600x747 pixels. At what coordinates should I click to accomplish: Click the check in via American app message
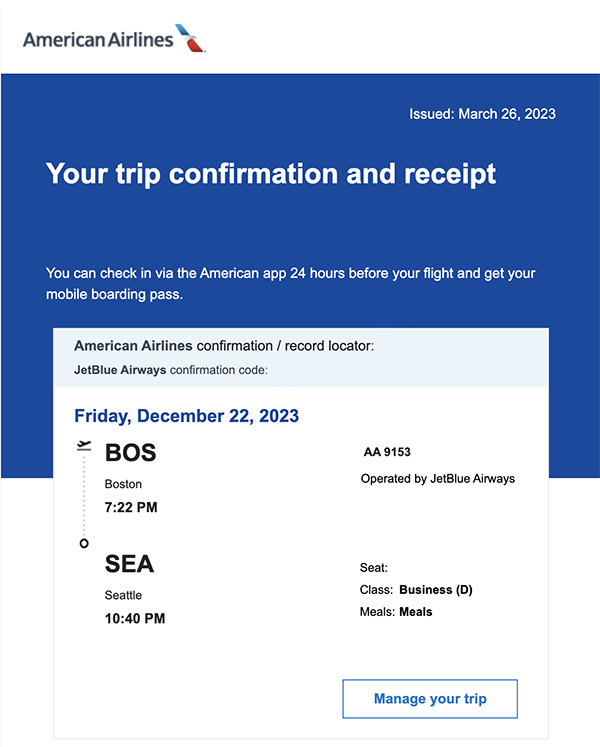(291, 283)
